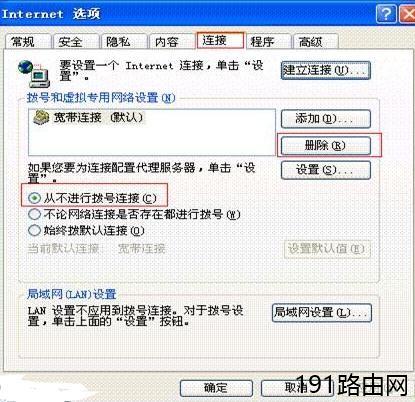Switch to the 程序 tab
Viewport: 415px width, 402px height.
pos(268,42)
